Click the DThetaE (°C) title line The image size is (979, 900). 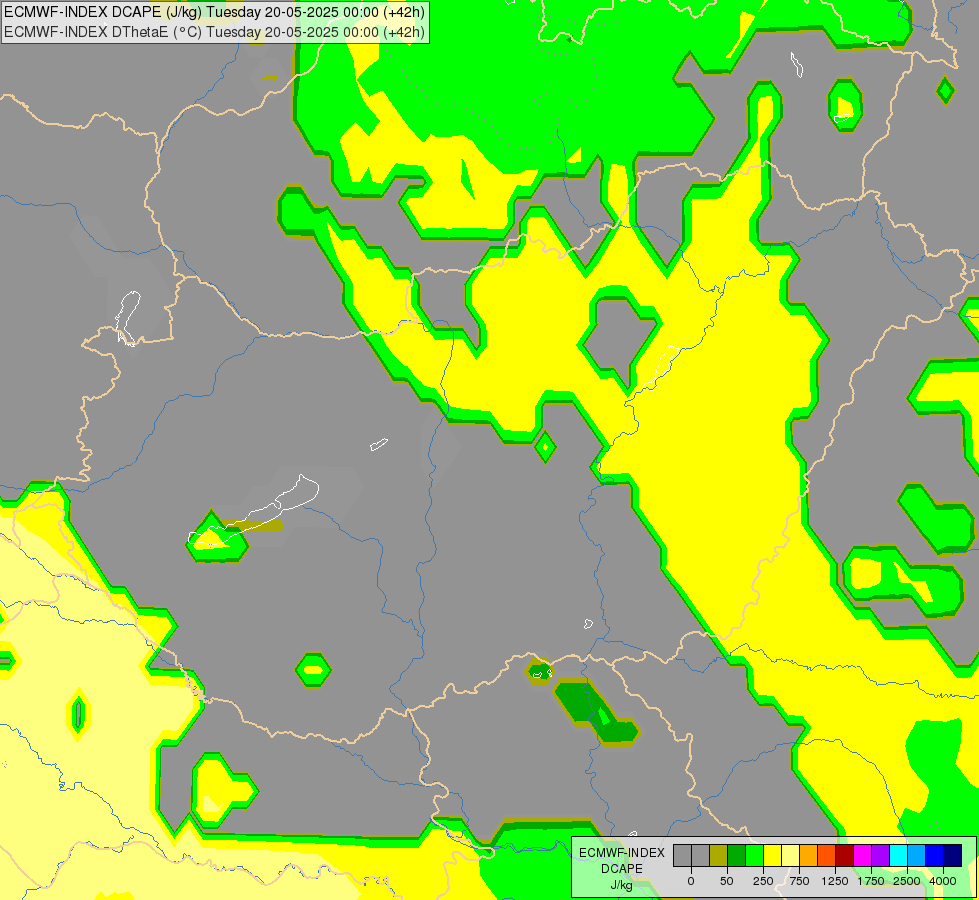[214, 32]
